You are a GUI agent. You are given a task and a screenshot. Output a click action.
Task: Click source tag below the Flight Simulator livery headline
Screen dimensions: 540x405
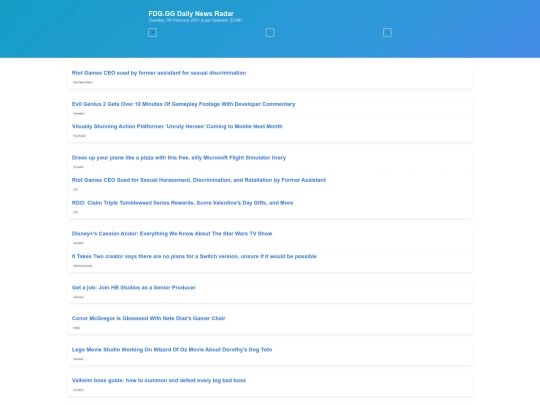[79, 167]
